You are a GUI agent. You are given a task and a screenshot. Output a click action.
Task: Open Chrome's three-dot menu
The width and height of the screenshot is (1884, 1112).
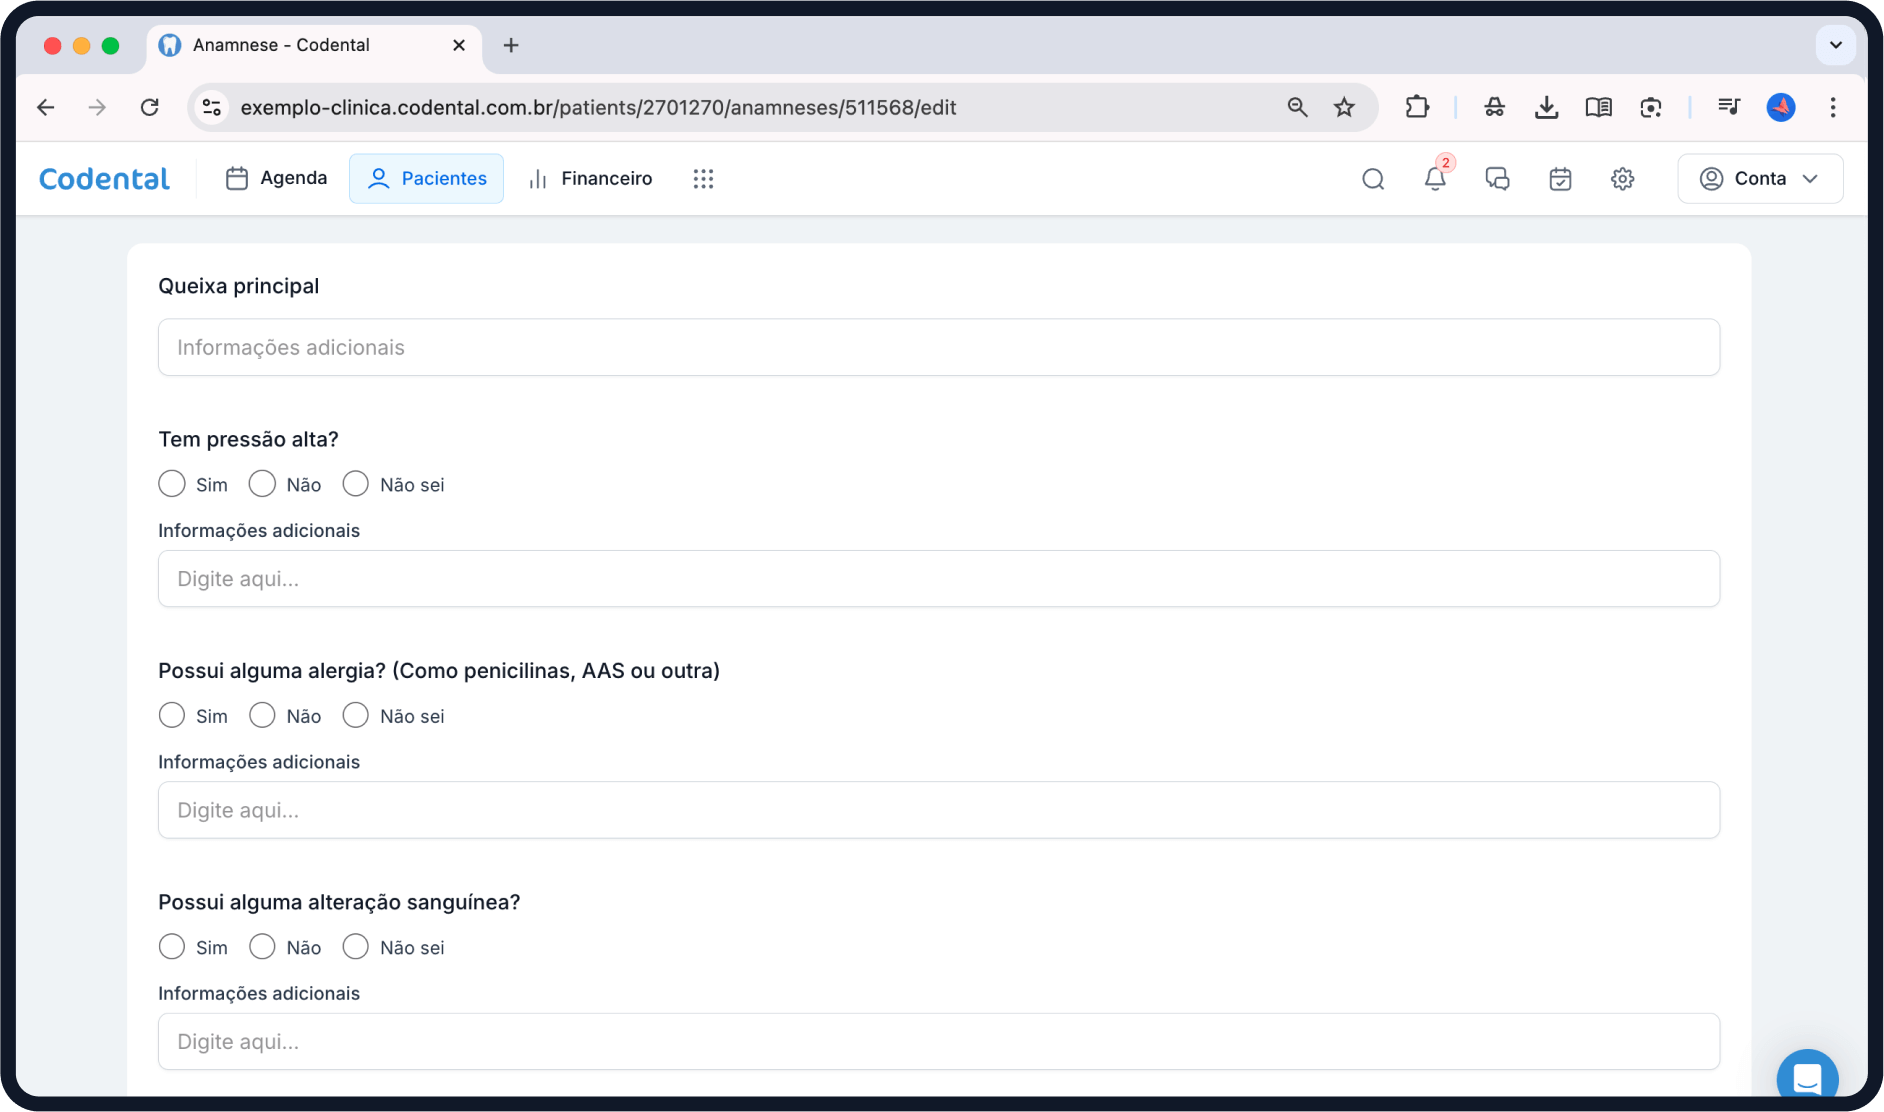(x=1832, y=107)
